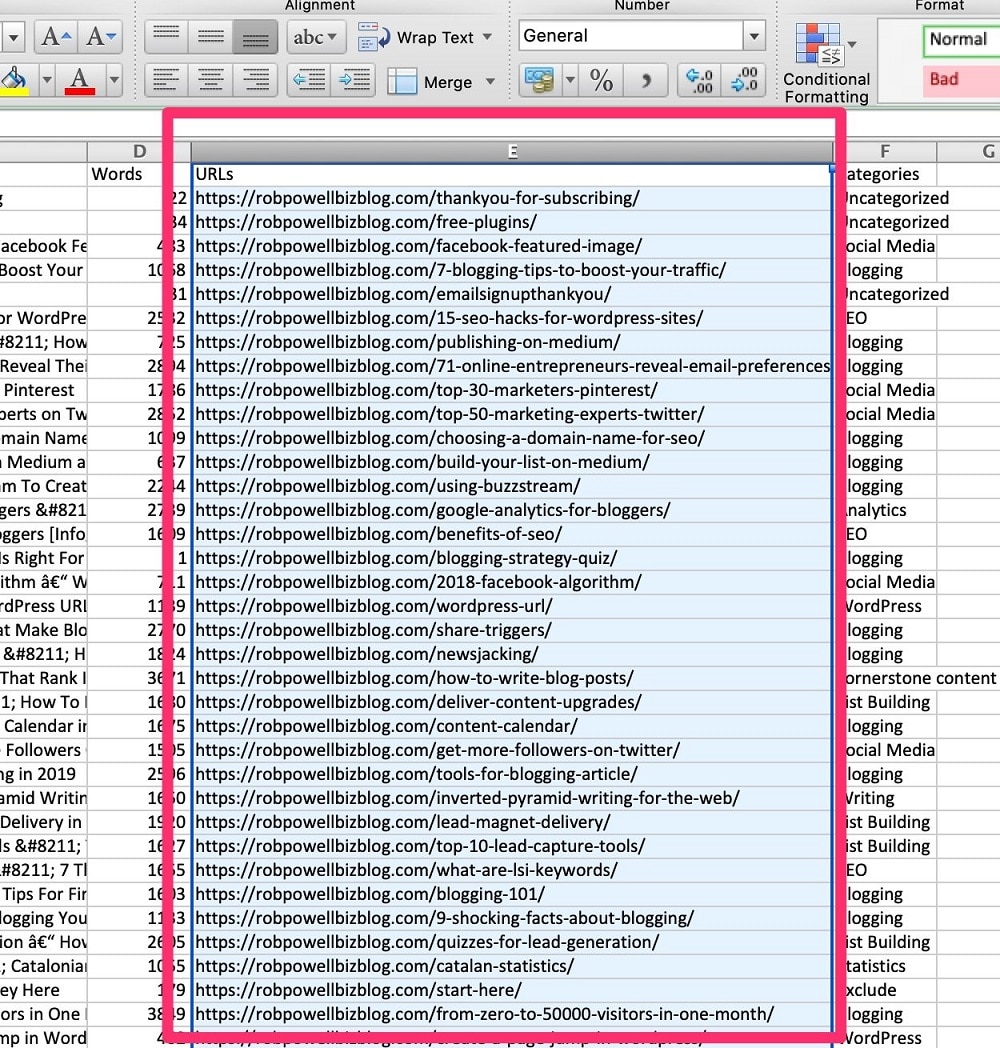Click the blogging-101 URL cell
Viewport: 1000px width, 1048px height.
pos(512,894)
